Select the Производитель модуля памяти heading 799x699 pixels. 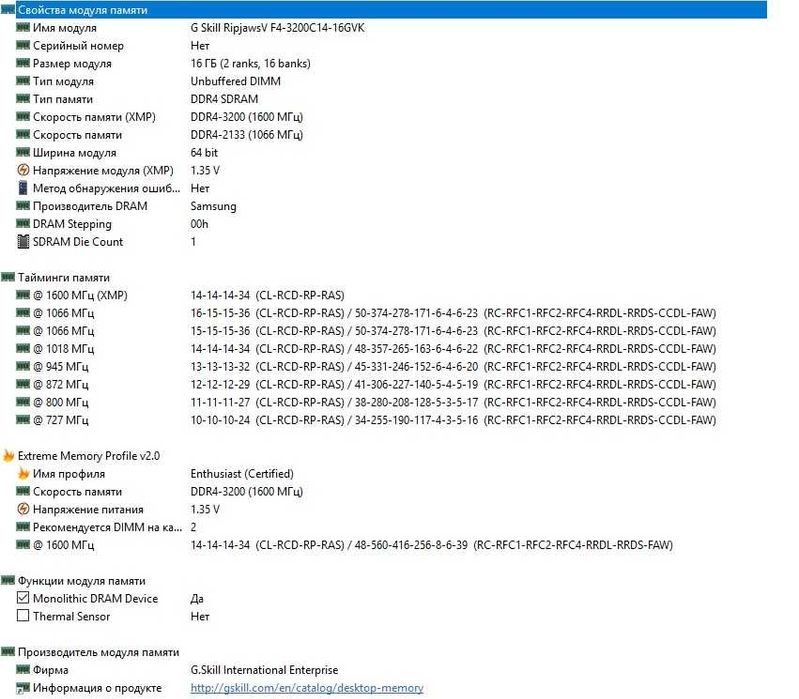click(x=98, y=652)
